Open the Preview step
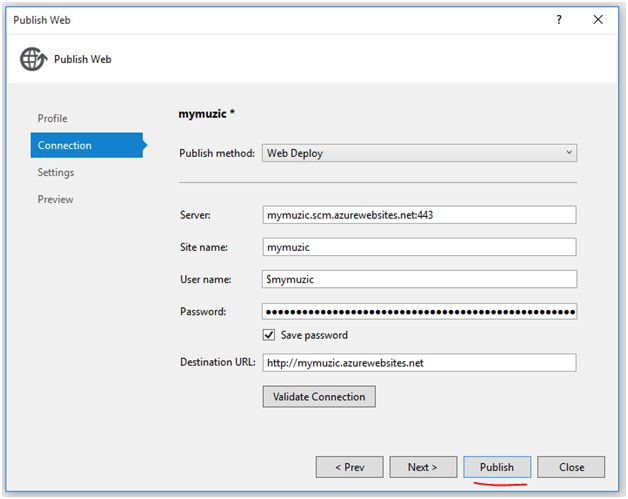628x499 pixels. pos(56,200)
